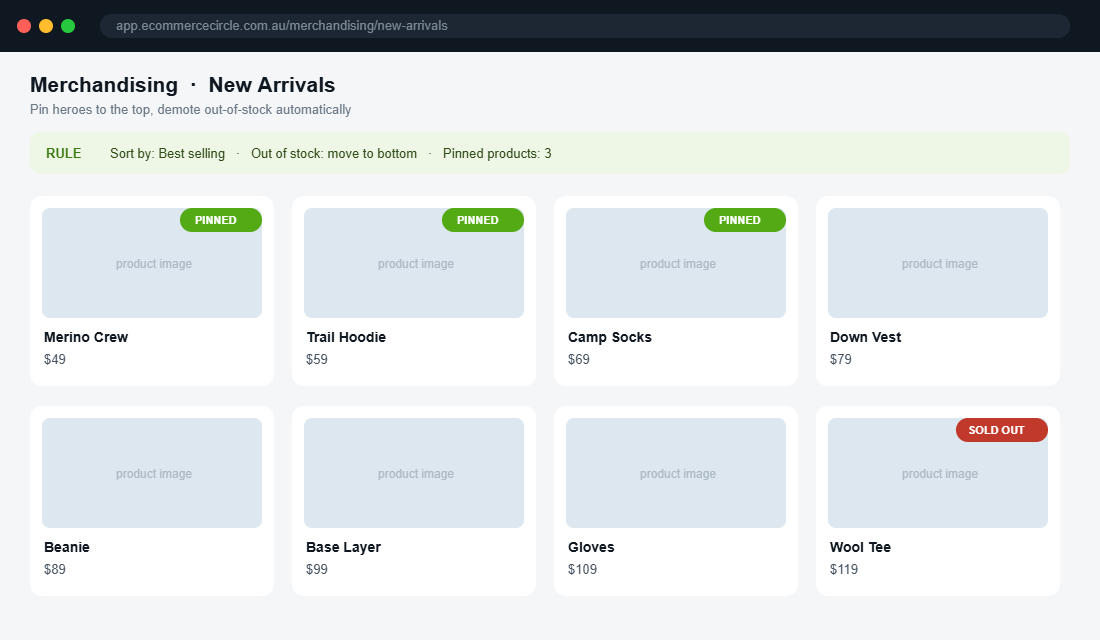Select the Merino Crew product name
Image resolution: width=1100 pixels, height=640 pixels.
[x=86, y=337]
